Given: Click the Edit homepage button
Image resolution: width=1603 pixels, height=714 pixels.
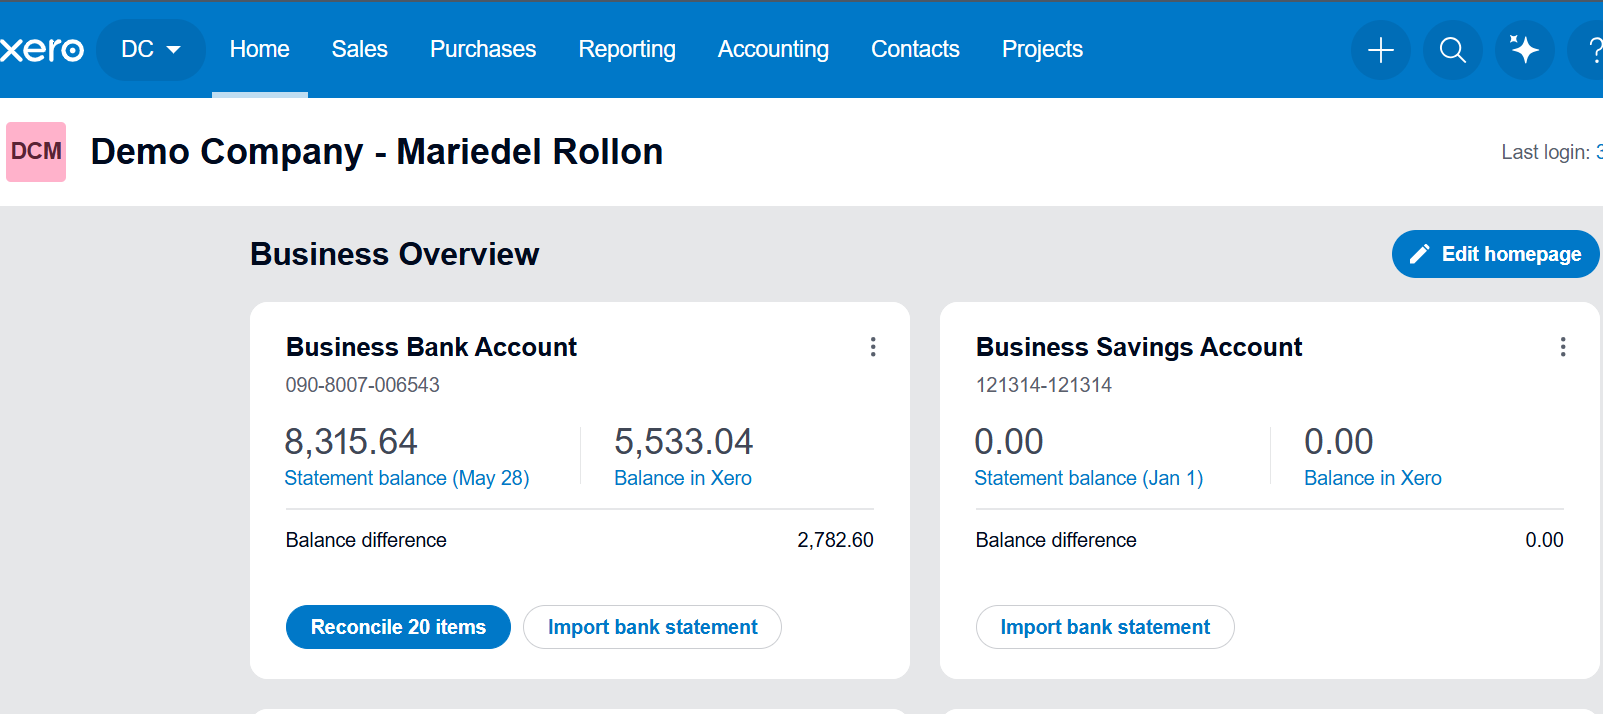Looking at the screenshot, I should point(1495,254).
